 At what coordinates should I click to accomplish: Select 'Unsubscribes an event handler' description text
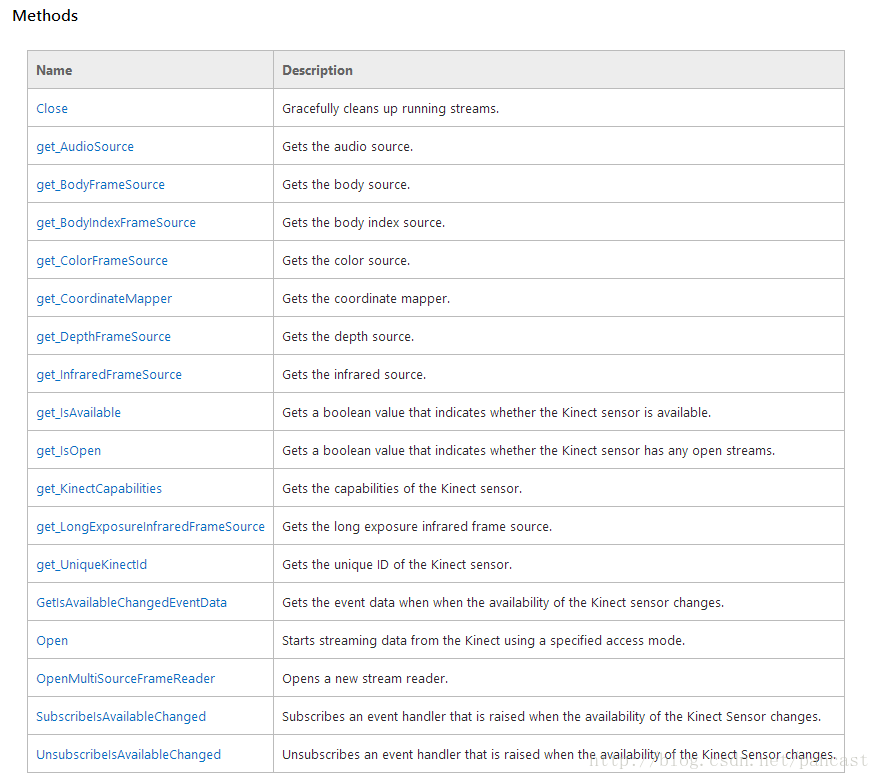tap(559, 755)
